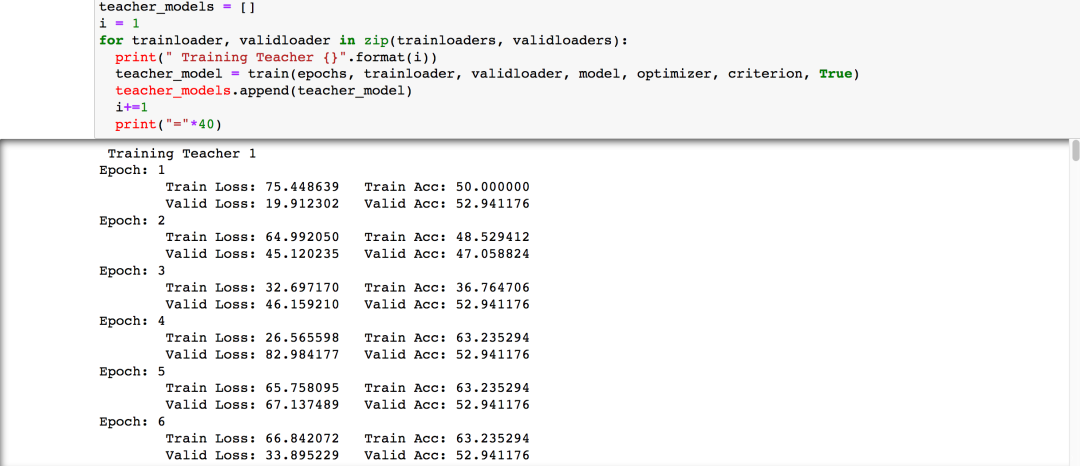This screenshot has height=466, width=1080.
Task: Click Train Loss value 75.448639
Action: [302, 187]
